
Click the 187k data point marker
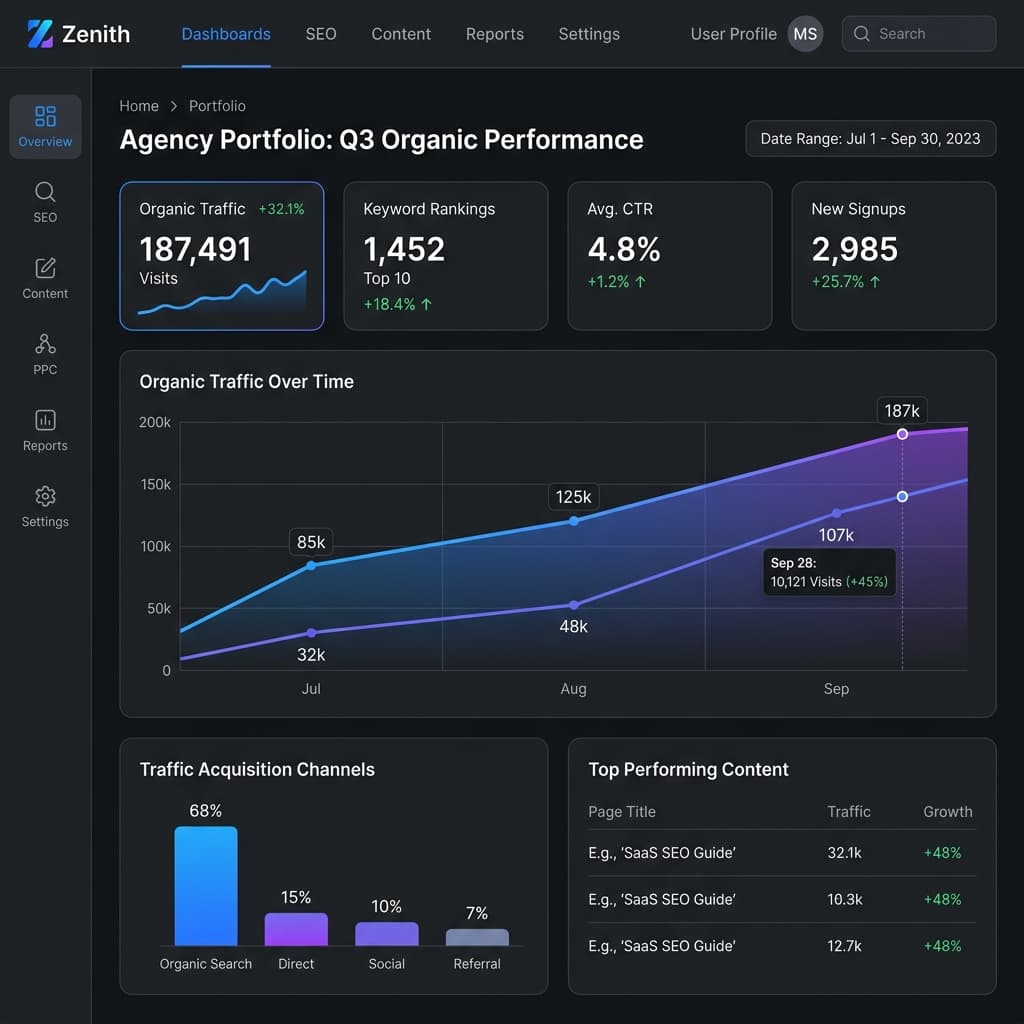point(902,434)
